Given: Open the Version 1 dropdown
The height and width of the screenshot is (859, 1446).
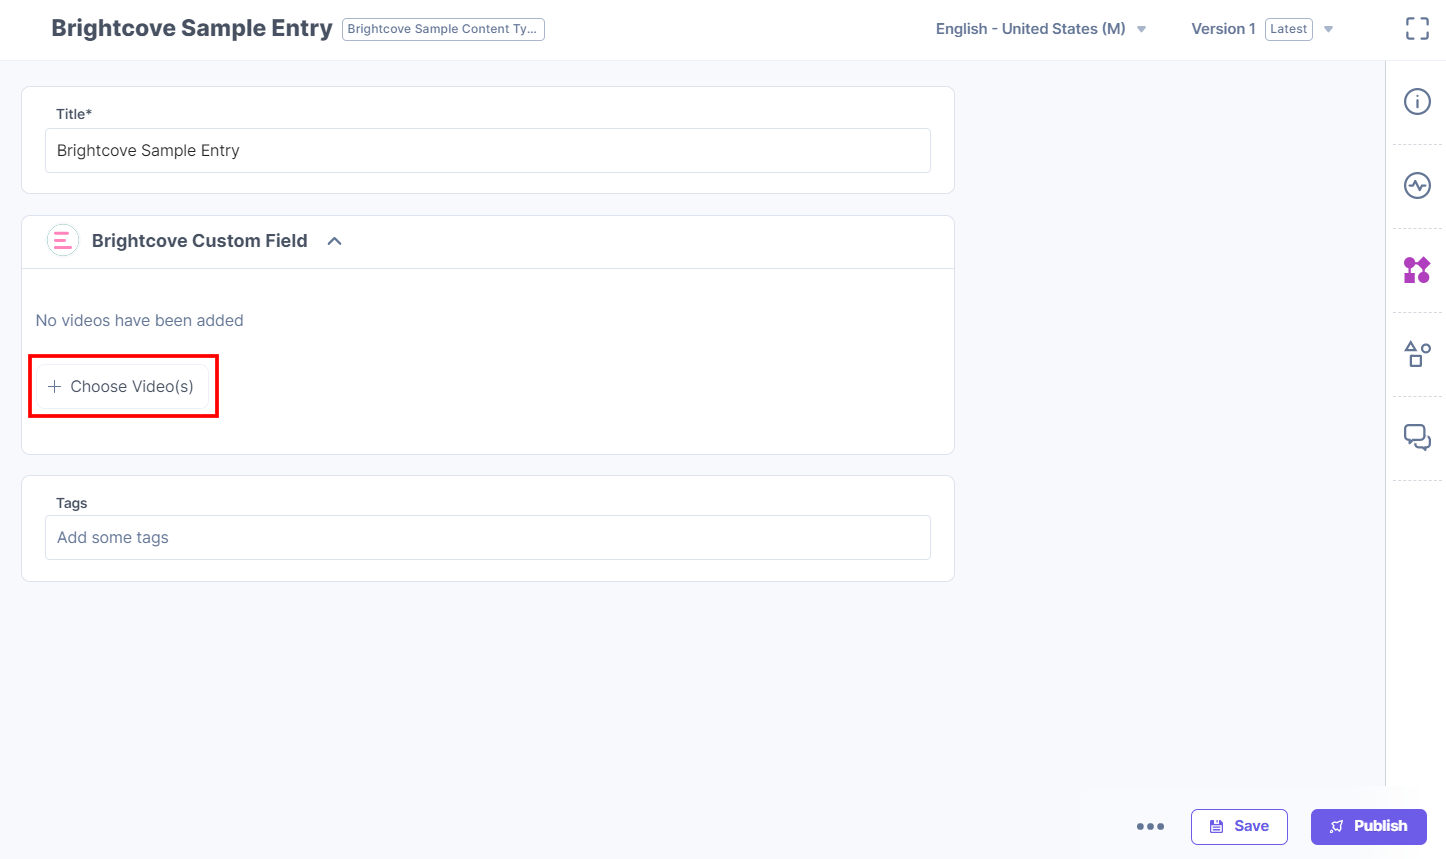Looking at the screenshot, I should point(1262,29).
